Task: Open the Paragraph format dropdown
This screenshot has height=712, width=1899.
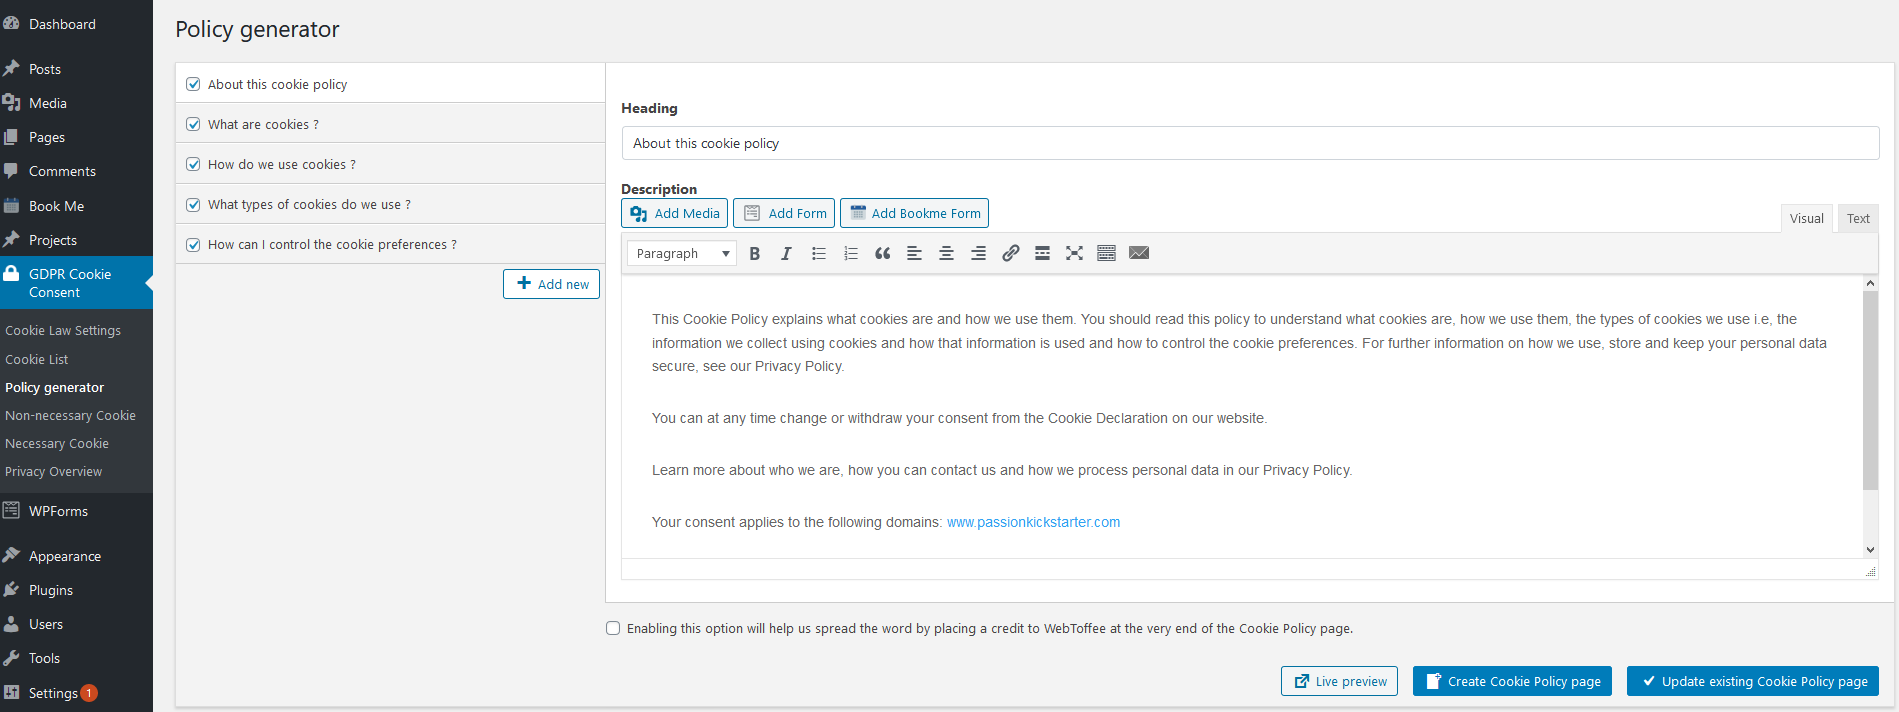Action: (x=682, y=253)
